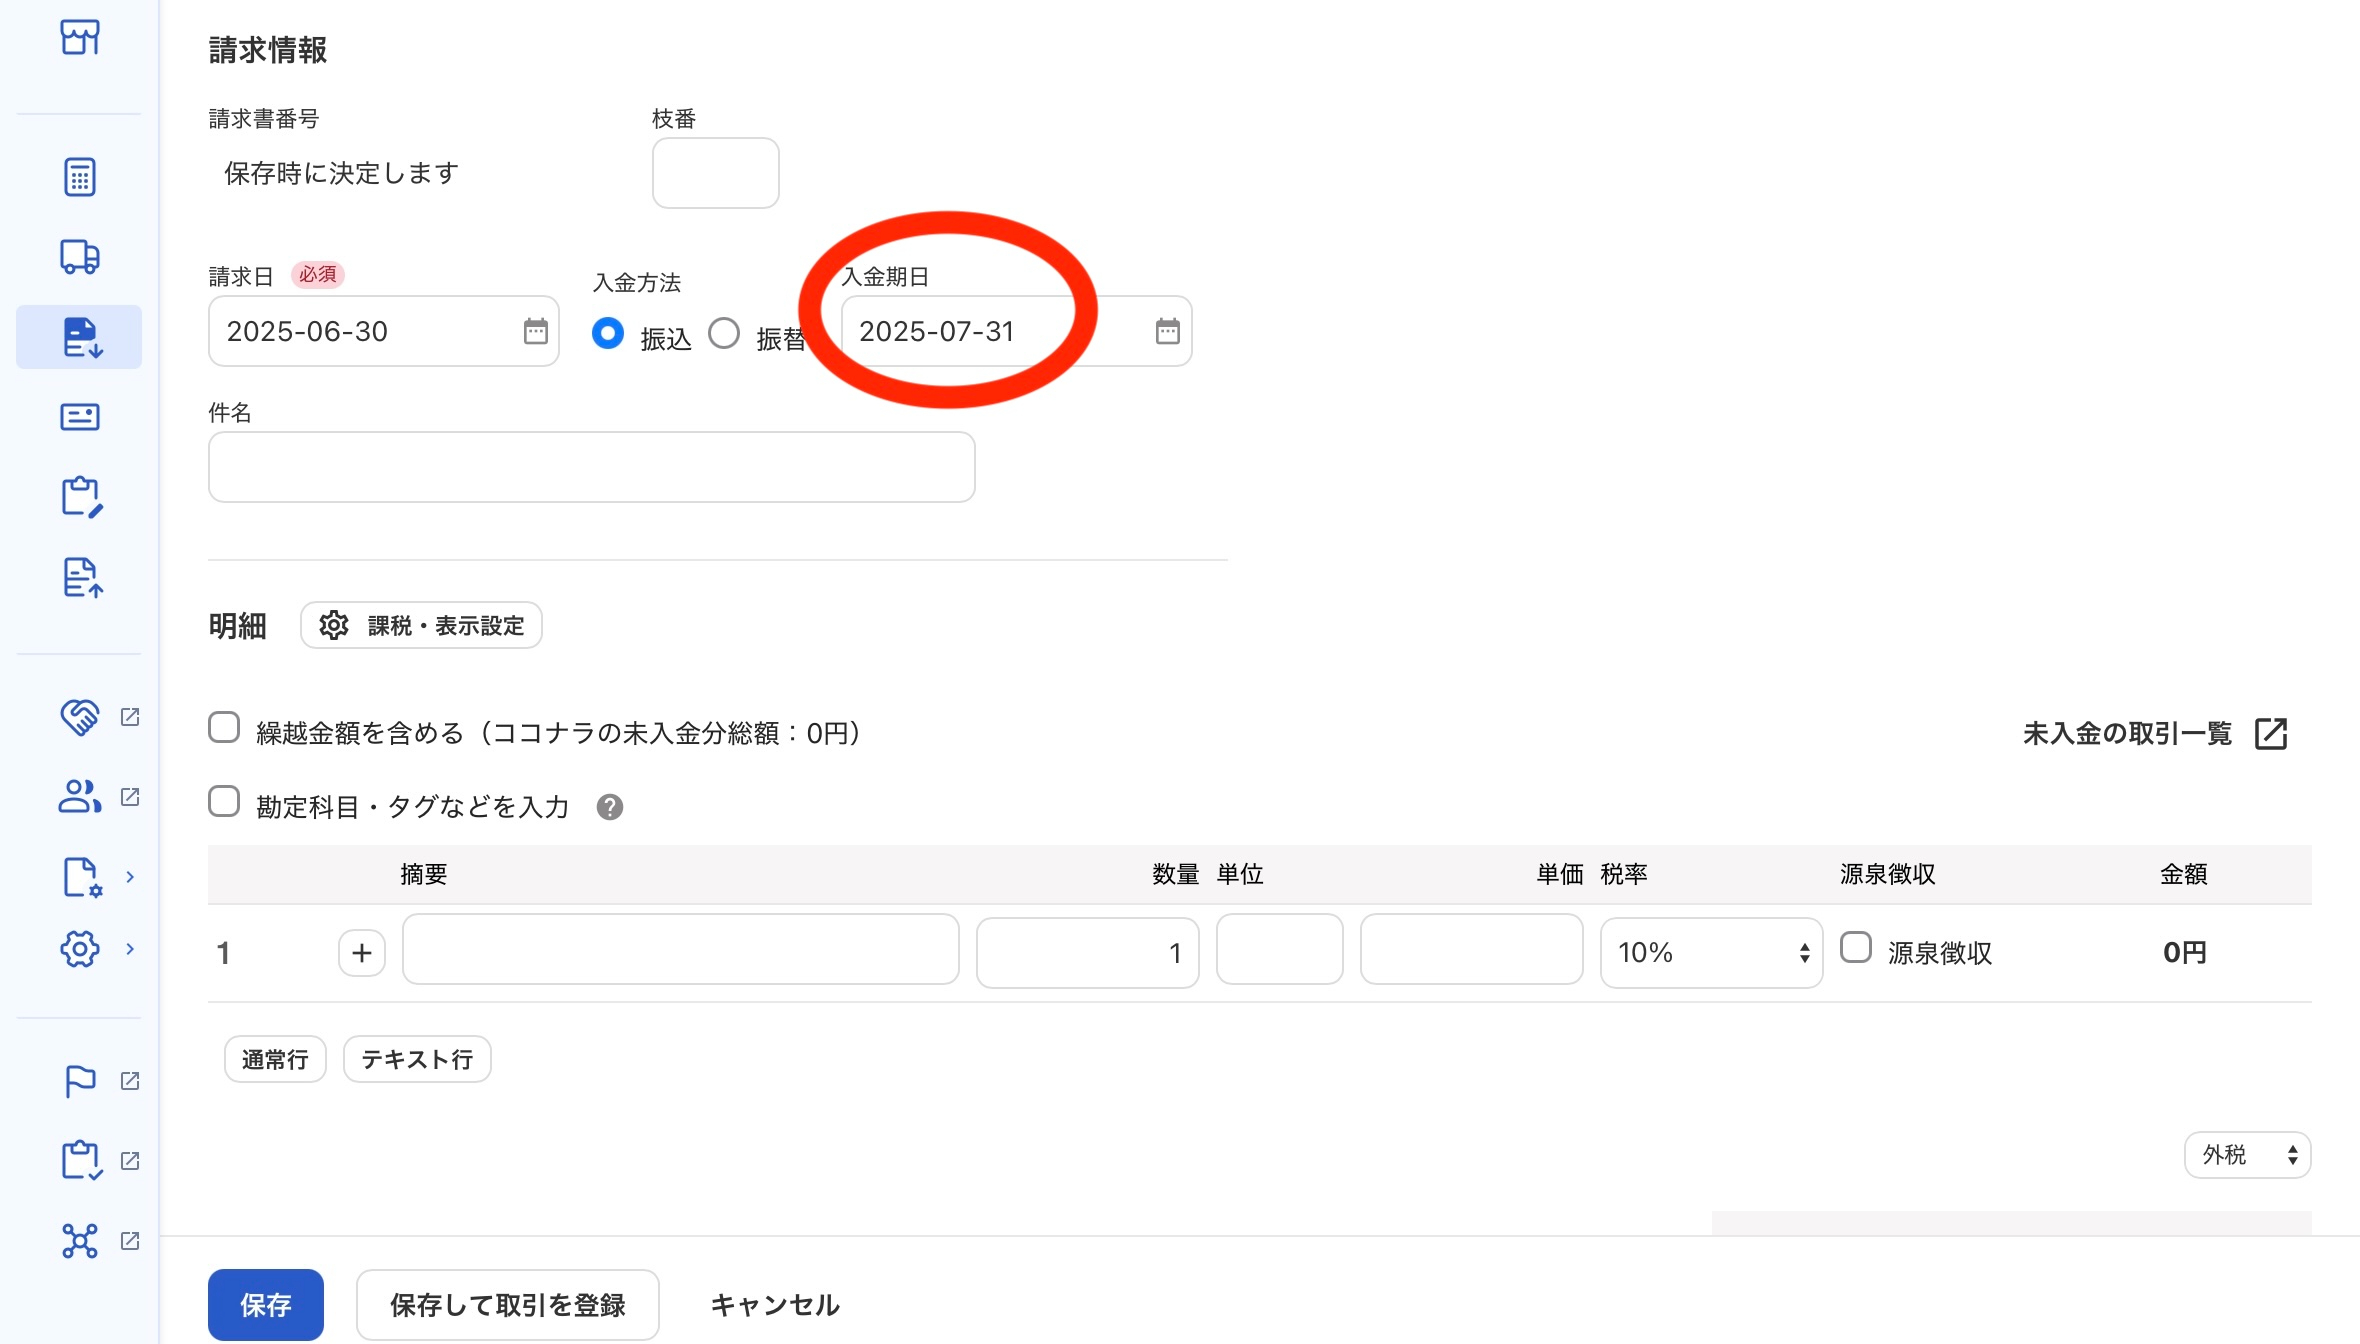Screen dimensions: 2360x1344
Task: Click inside the 件名 subject input field
Action: 590,466
